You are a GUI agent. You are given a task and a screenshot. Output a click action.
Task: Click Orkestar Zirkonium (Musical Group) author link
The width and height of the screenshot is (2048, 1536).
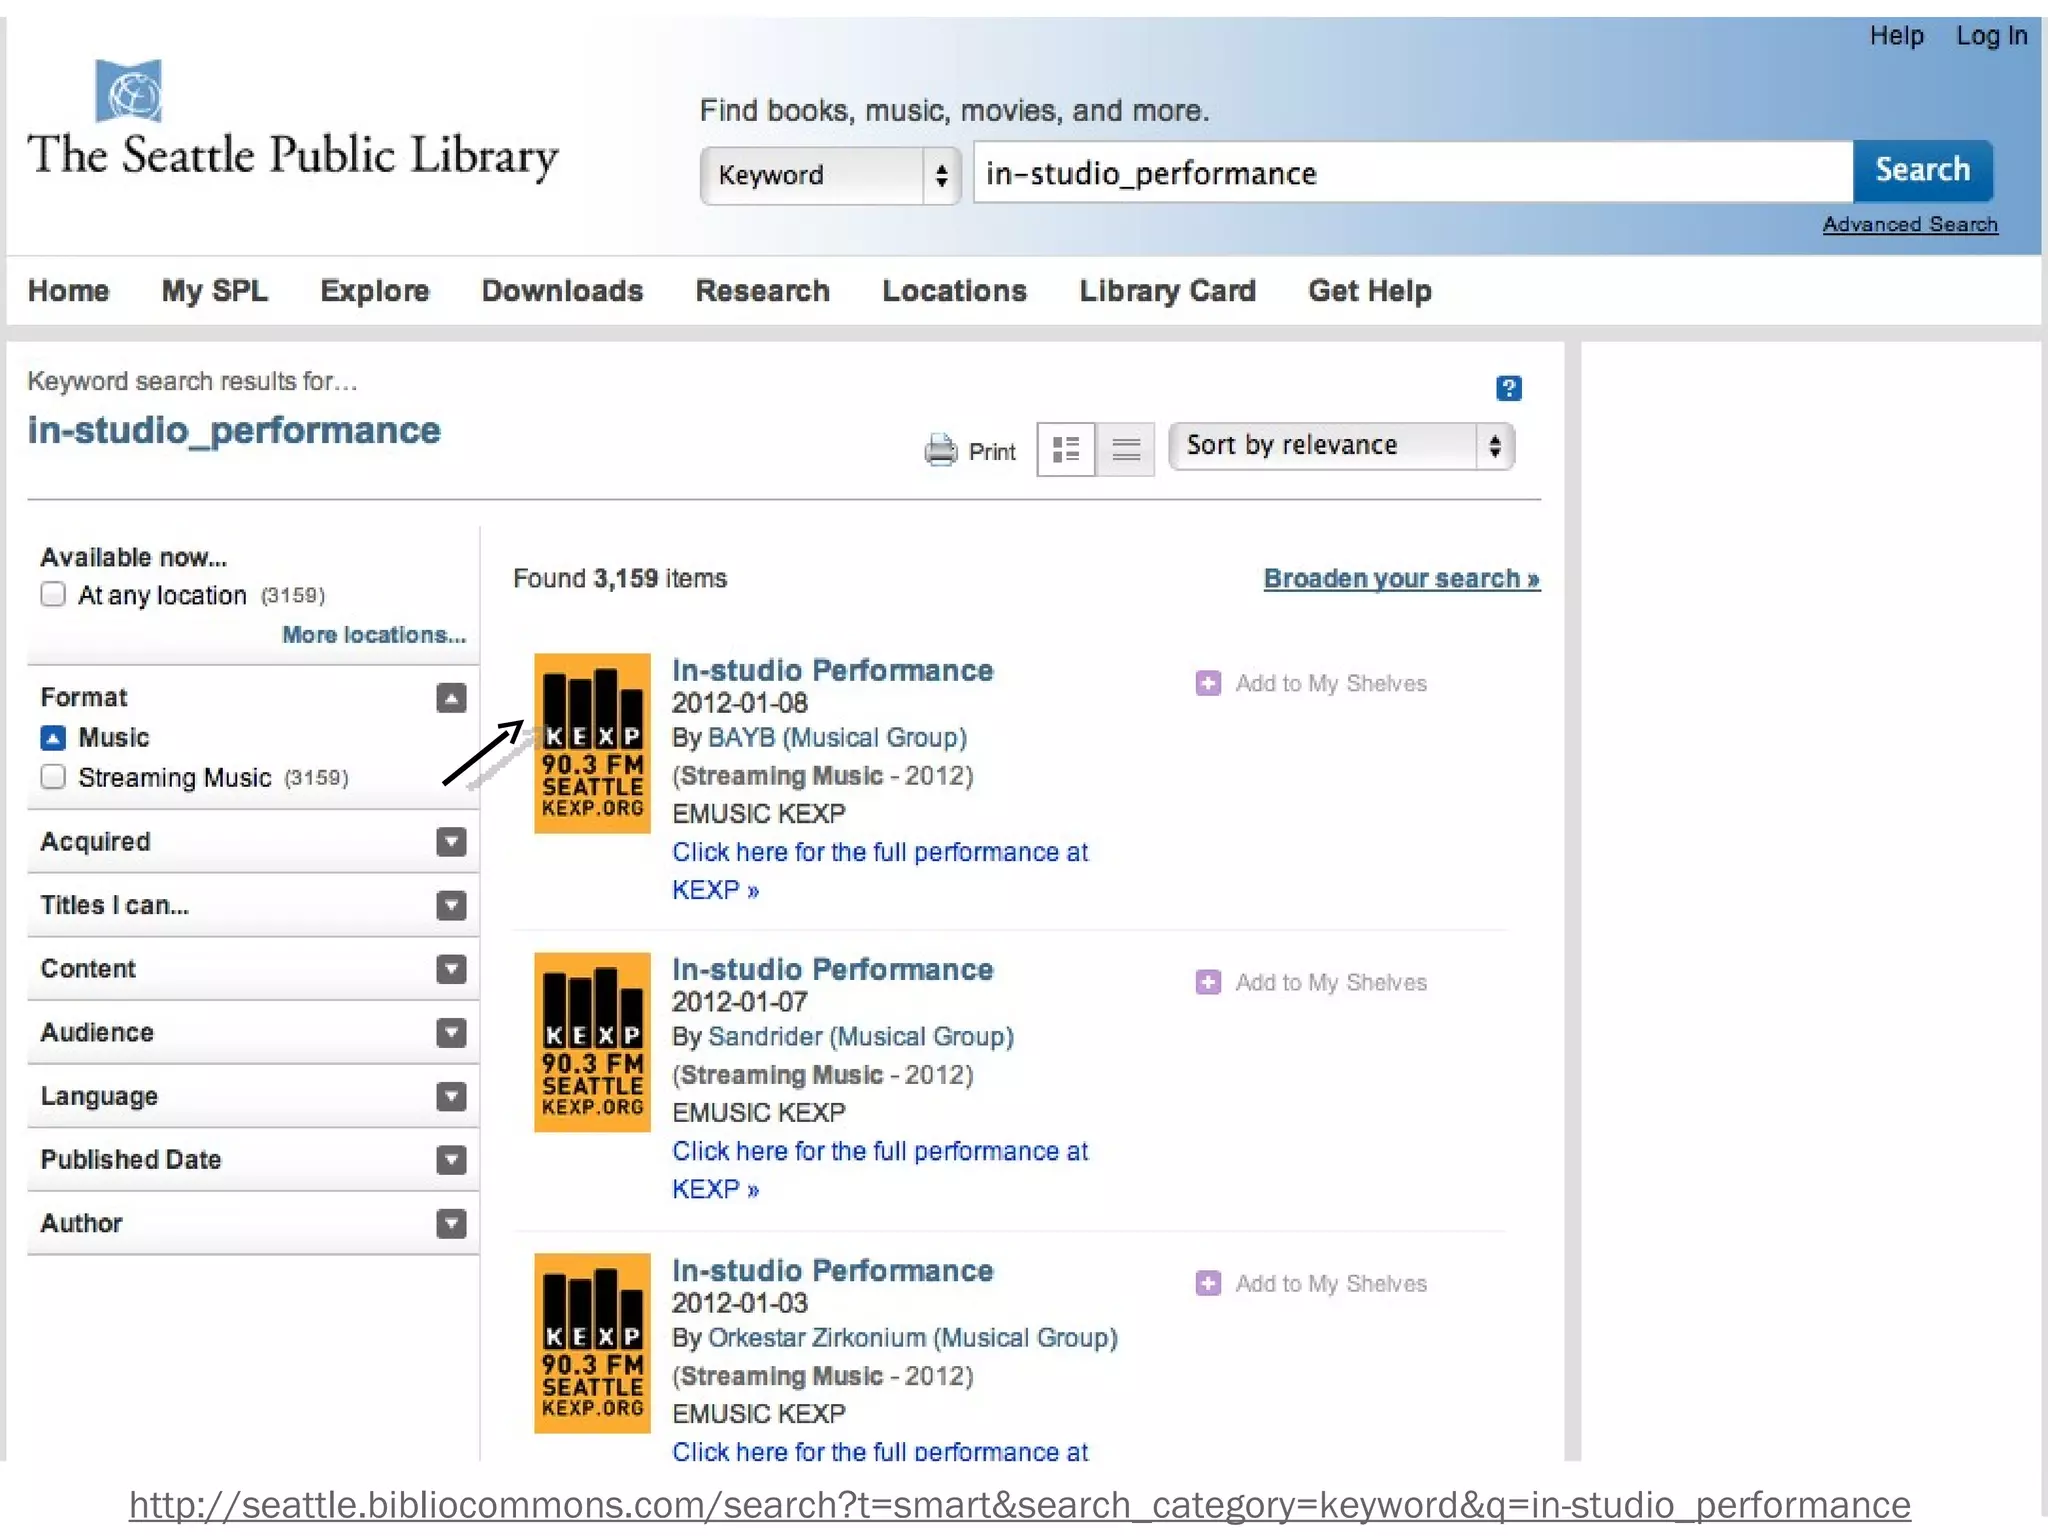pos(913,1338)
